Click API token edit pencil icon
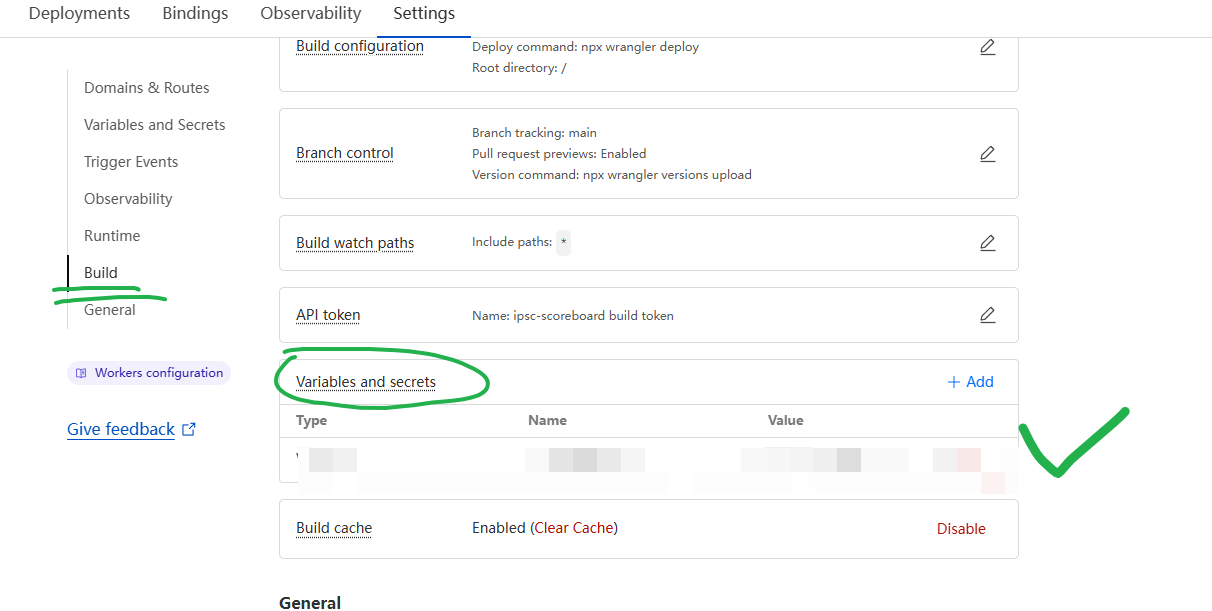The width and height of the screenshot is (1212, 611). 987,315
